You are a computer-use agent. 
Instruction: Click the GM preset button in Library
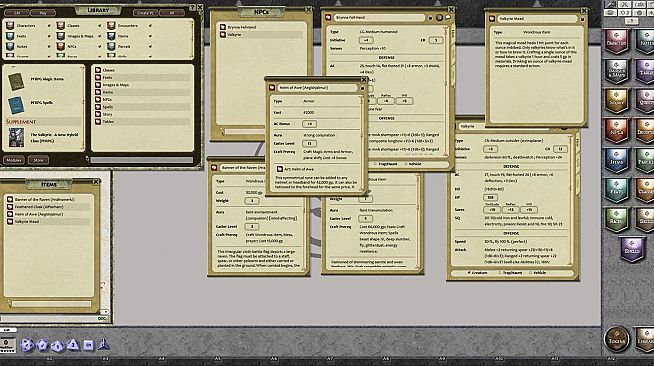click(x=17, y=13)
